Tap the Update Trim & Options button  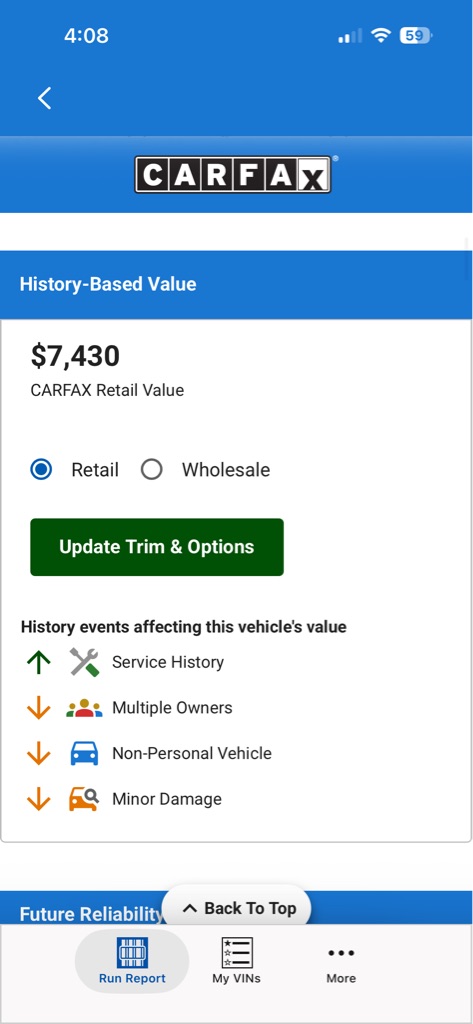tap(157, 547)
